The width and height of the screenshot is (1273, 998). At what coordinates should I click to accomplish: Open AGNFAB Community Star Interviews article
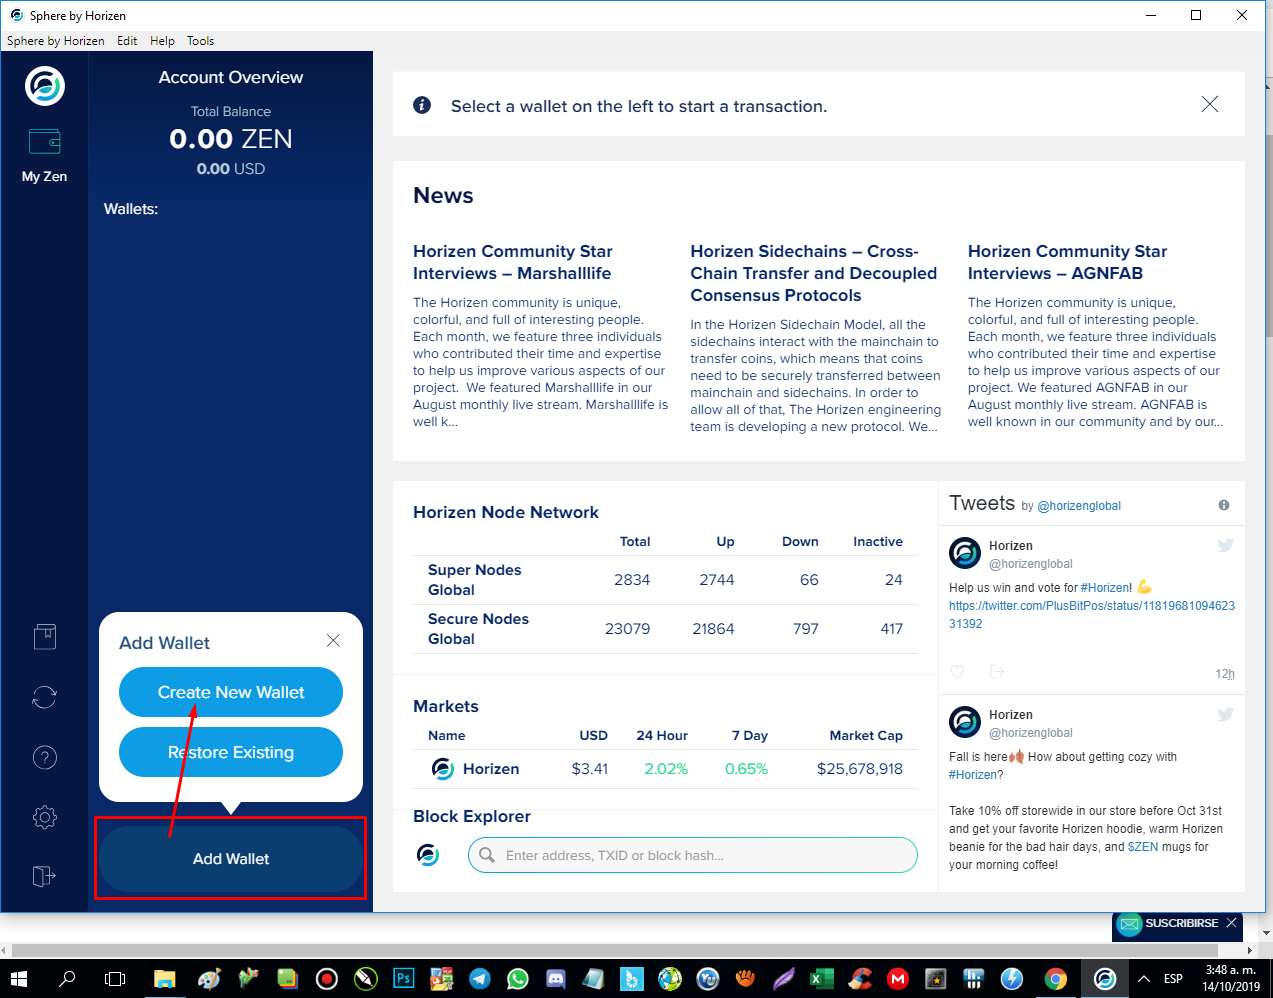[x=1067, y=262]
